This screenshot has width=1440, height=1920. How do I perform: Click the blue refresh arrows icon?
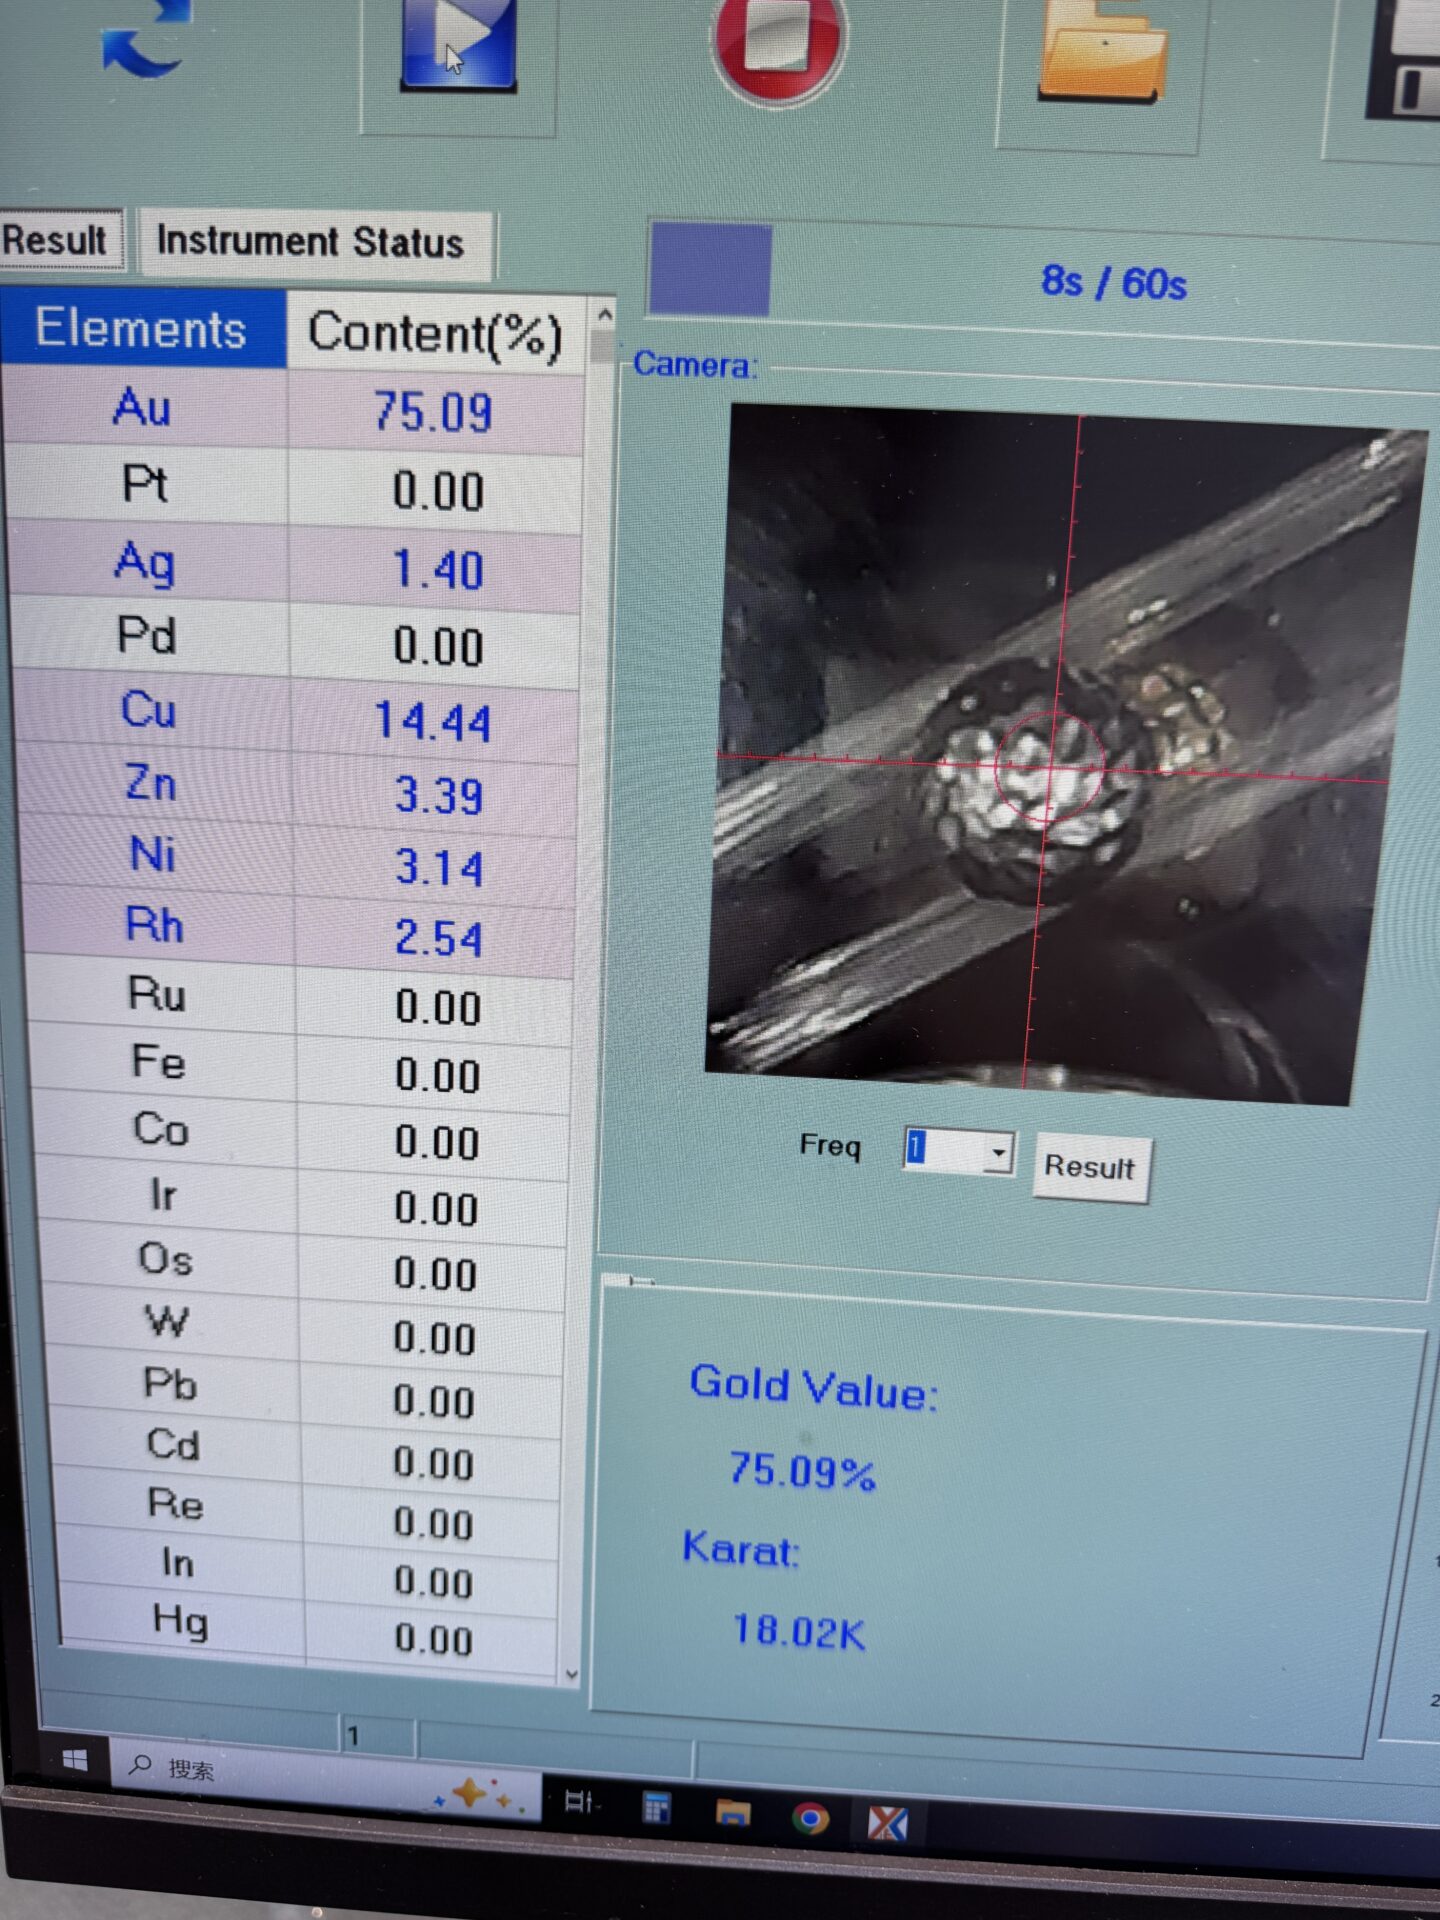click(x=145, y=40)
